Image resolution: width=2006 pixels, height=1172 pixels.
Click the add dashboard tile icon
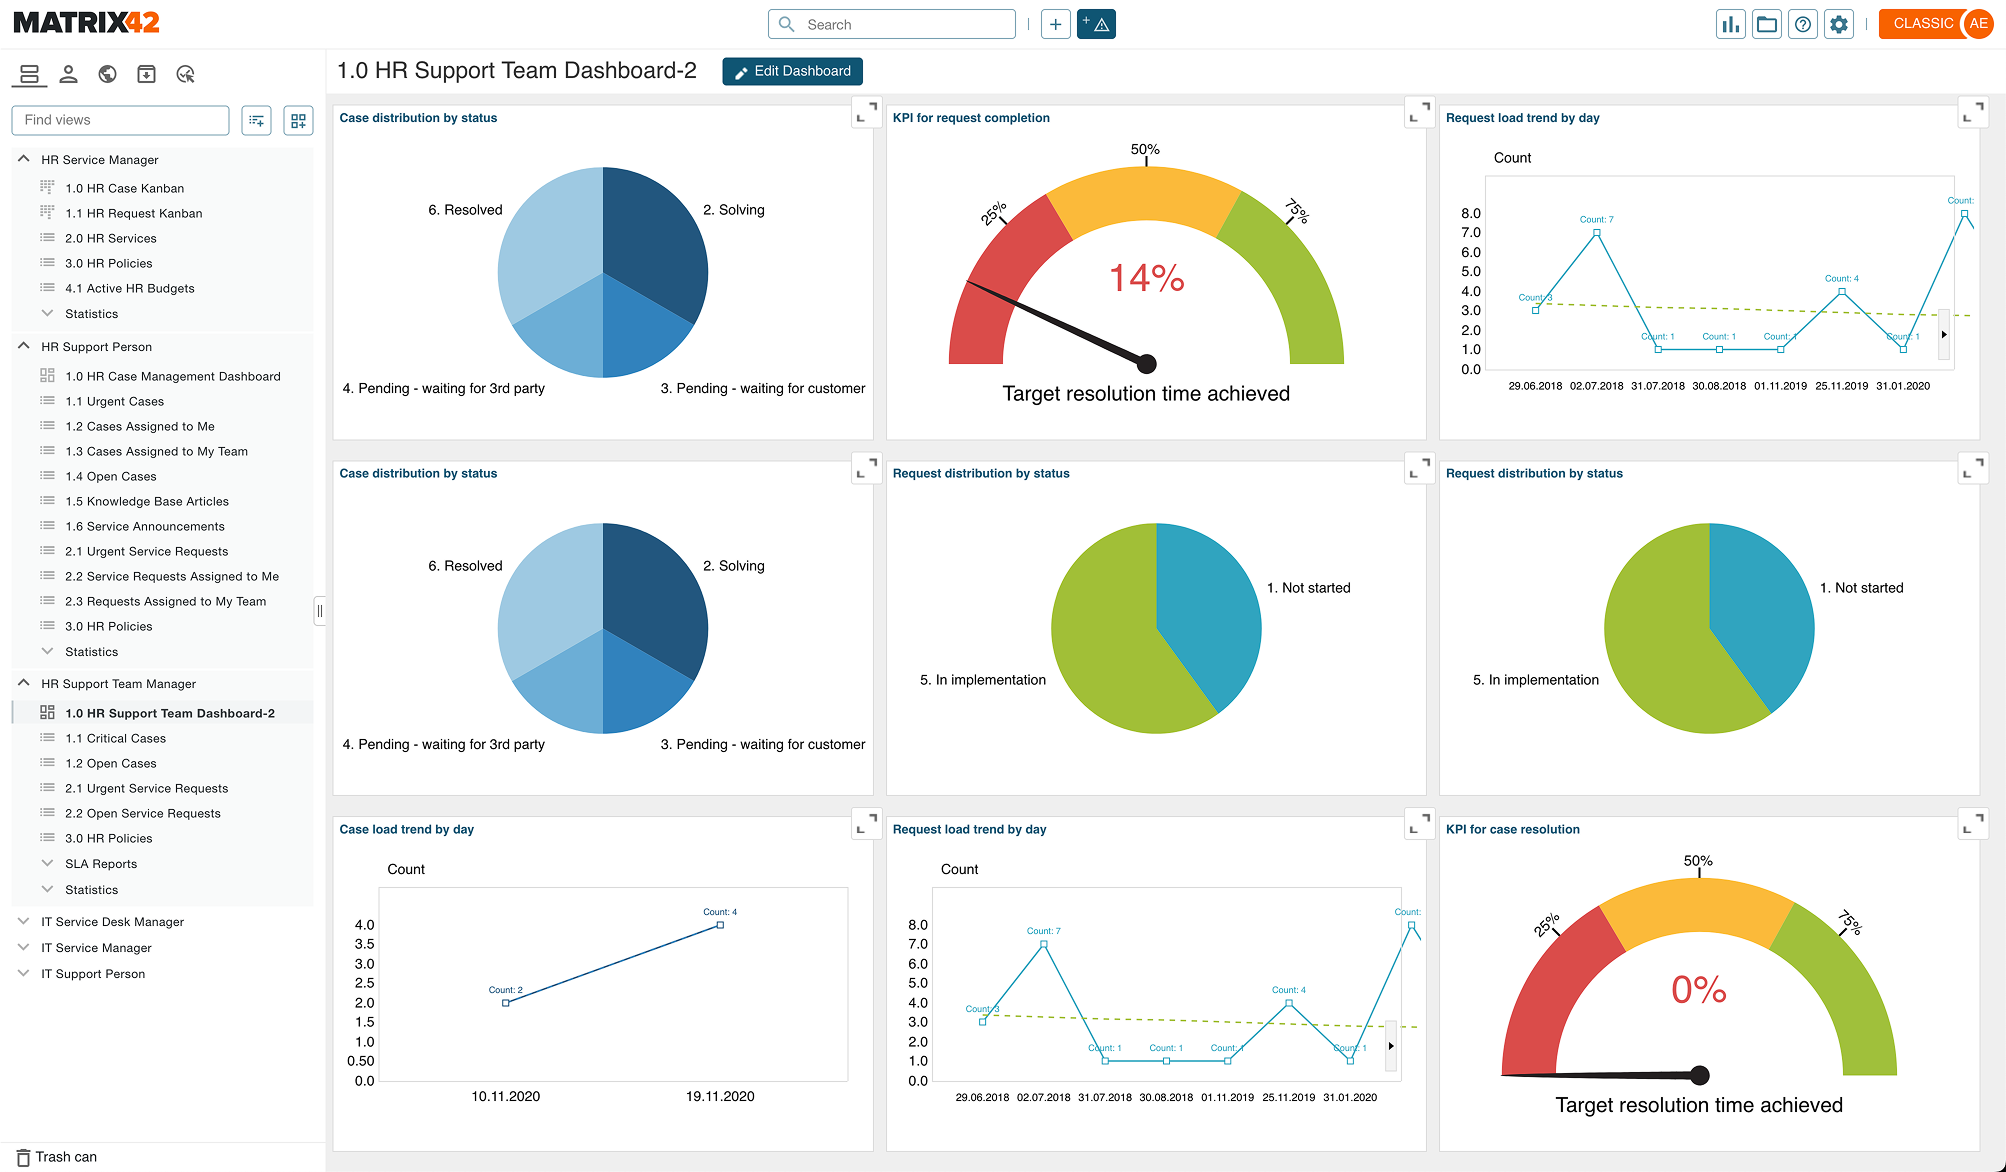click(x=298, y=120)
